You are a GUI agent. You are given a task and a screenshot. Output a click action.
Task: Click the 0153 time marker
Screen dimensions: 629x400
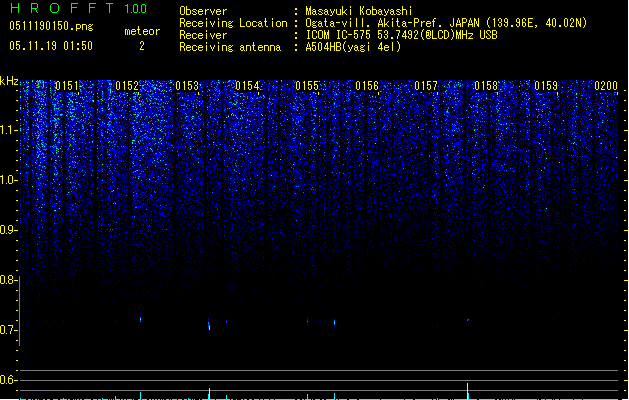point(187,86)
